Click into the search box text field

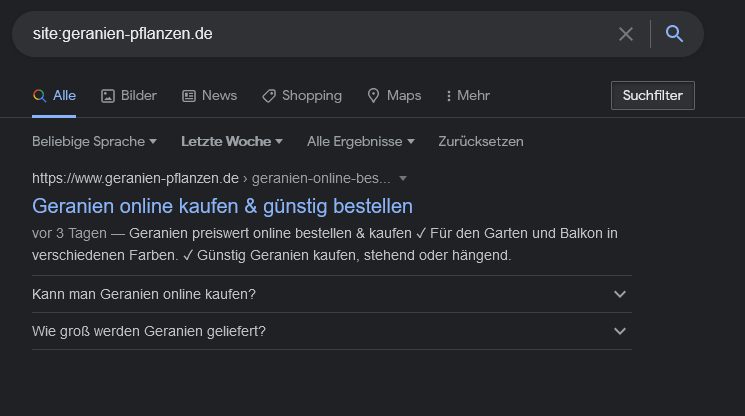300,34
